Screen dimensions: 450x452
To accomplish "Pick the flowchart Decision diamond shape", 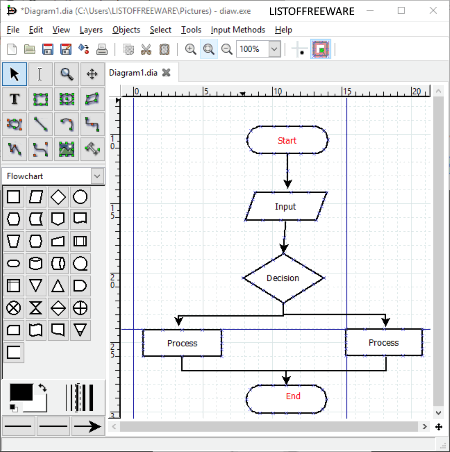I will [x=58, y=197].
